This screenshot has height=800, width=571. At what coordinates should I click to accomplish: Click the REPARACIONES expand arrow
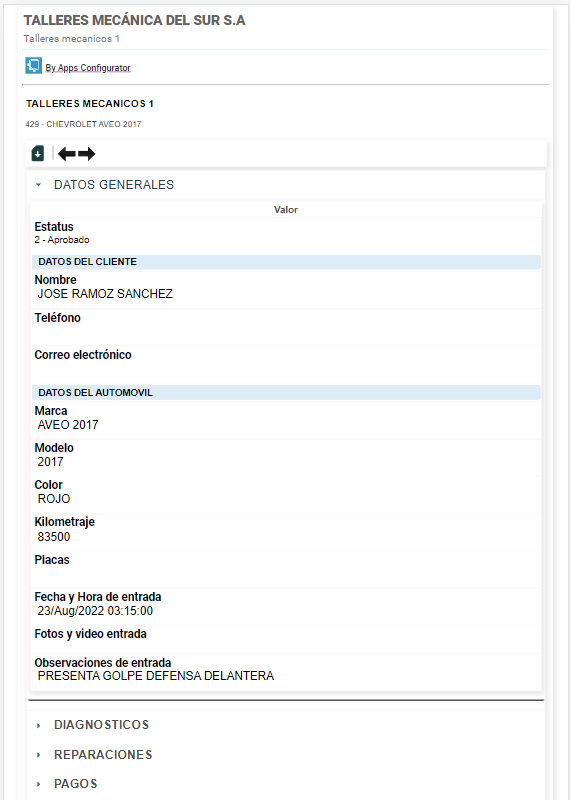(x=39, y=755)
